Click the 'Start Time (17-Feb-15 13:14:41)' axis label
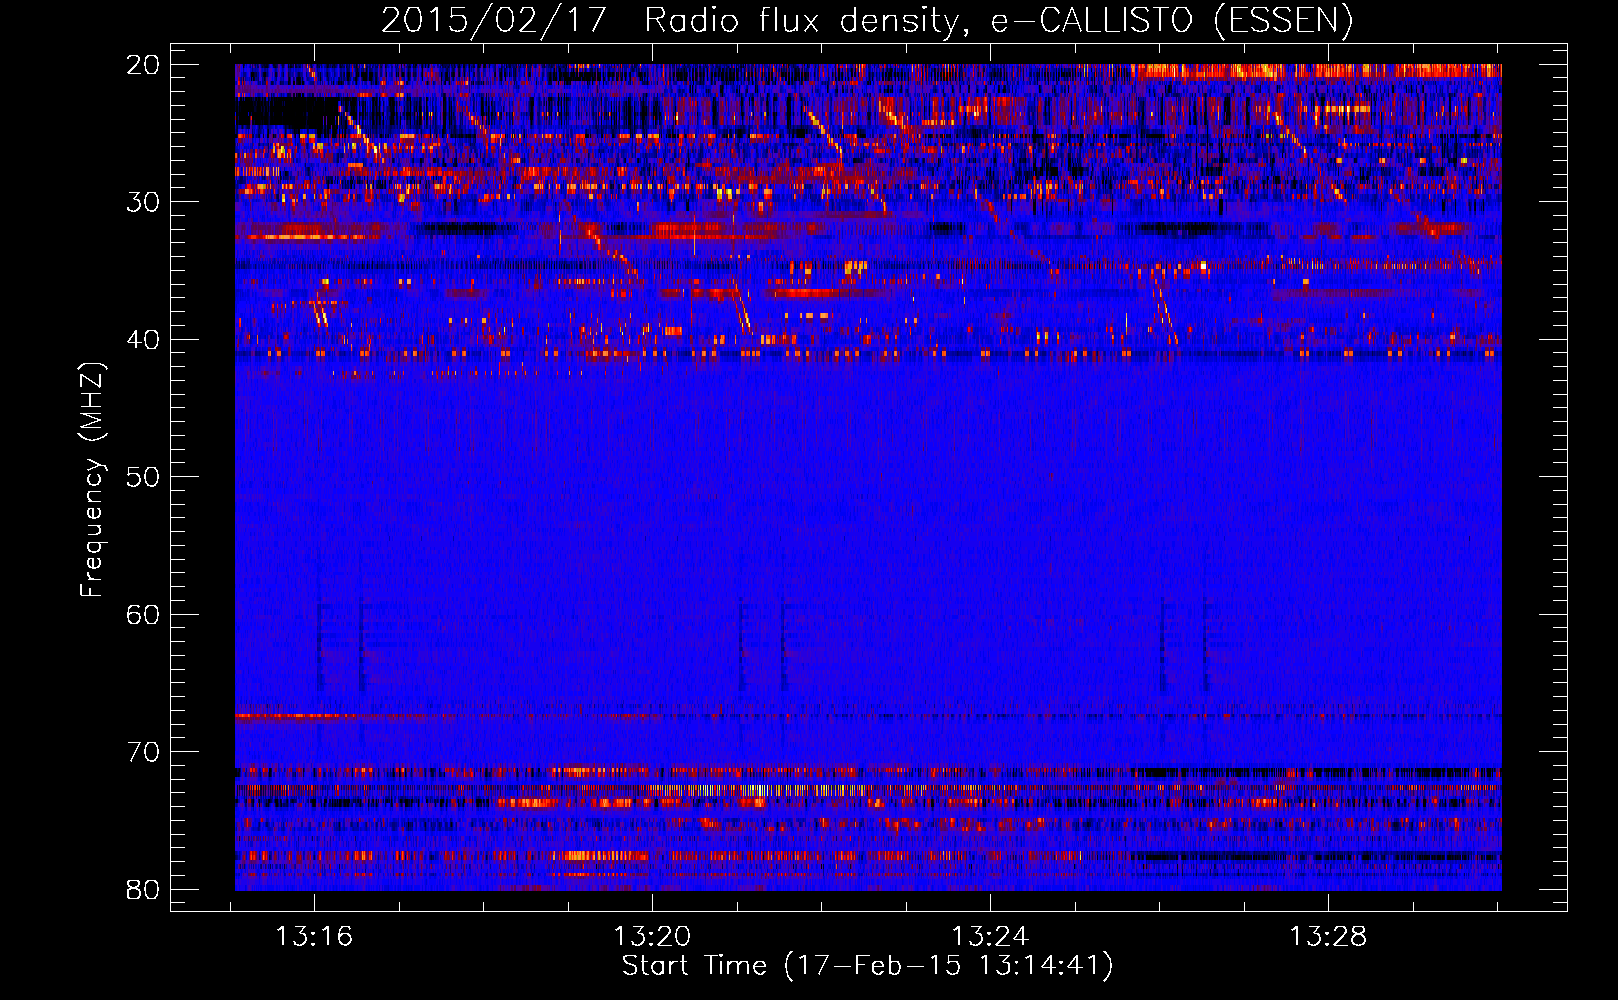Image resolution: width=1618 pixels, height=1000 pixels. point(867,966)
